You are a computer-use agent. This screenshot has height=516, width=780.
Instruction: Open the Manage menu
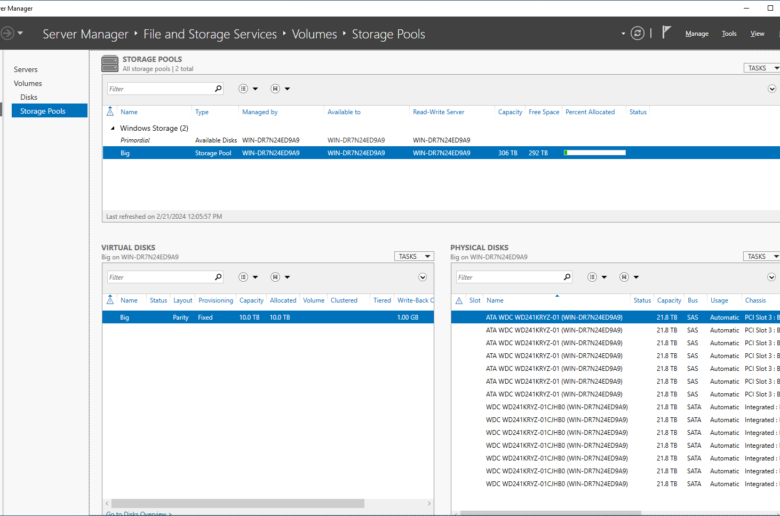(696, 34)
